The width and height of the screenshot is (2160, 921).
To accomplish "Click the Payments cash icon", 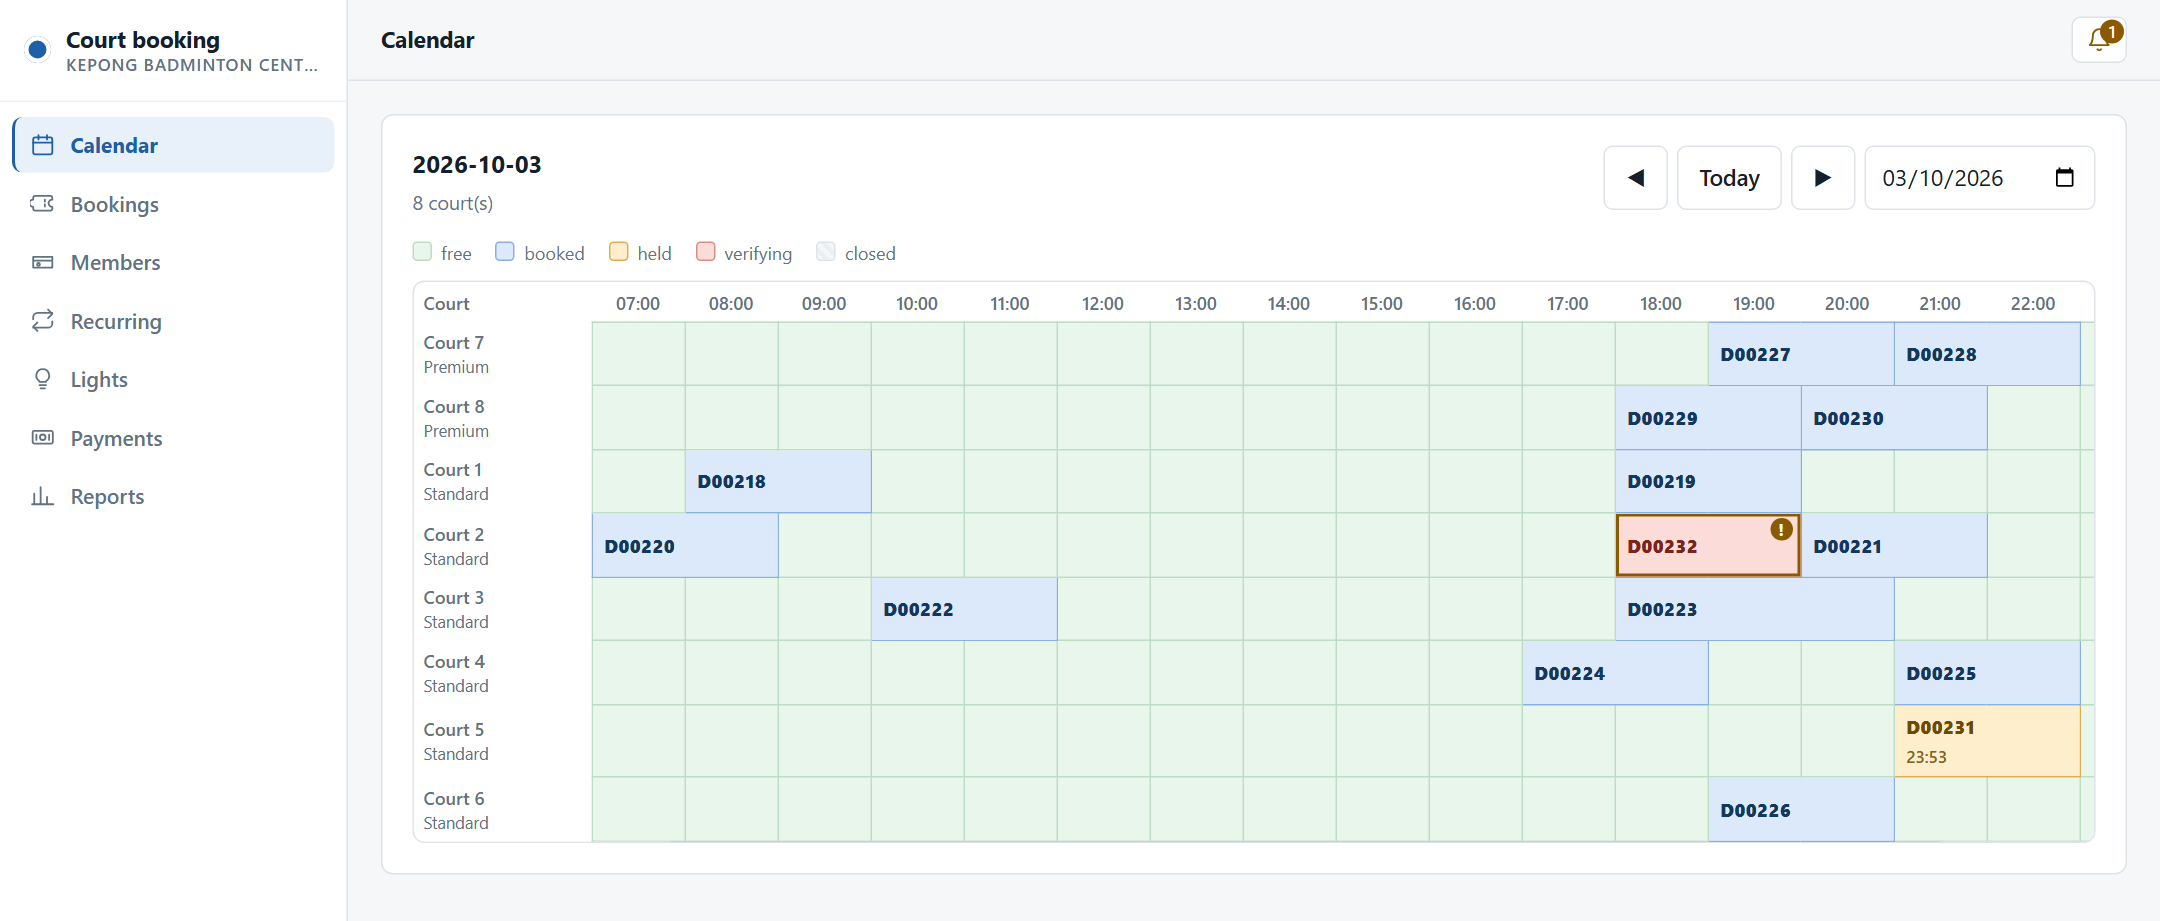I will [43, 438].
